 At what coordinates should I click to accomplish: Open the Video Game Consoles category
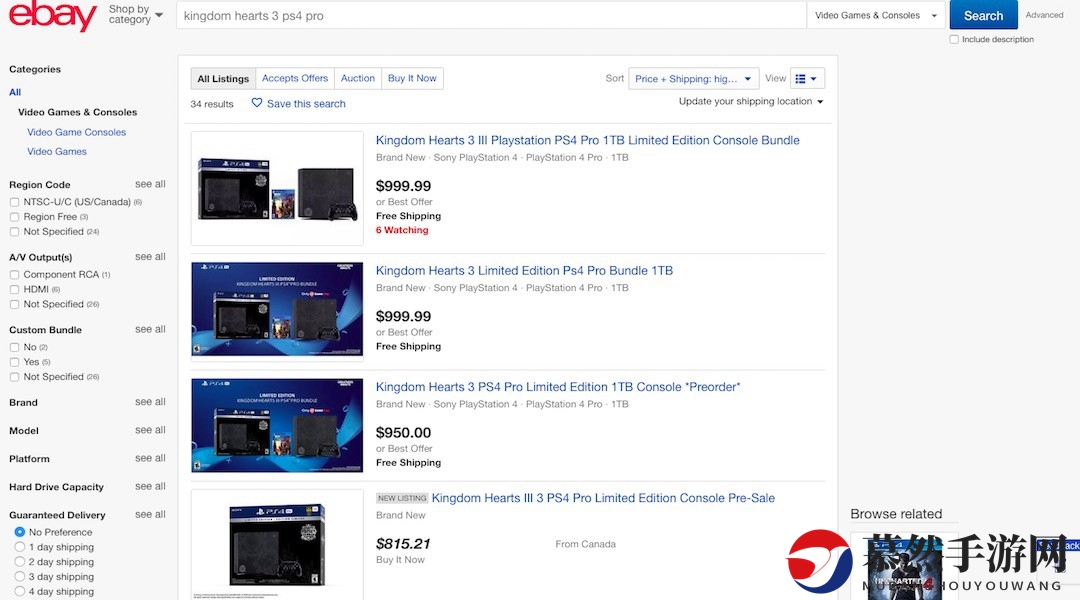[76, 132]
